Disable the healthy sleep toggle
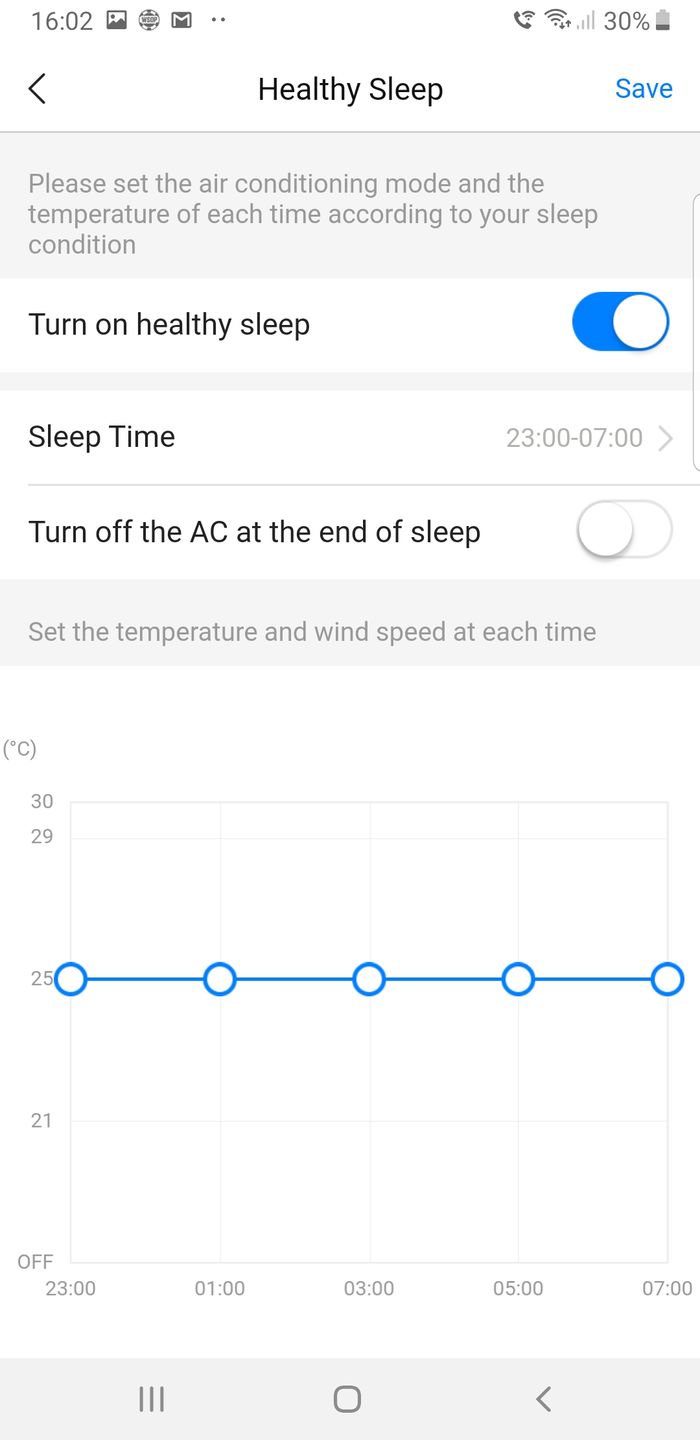Image resolution: width=700 pixels, height=1440 pixels. (x=620, y=322)
